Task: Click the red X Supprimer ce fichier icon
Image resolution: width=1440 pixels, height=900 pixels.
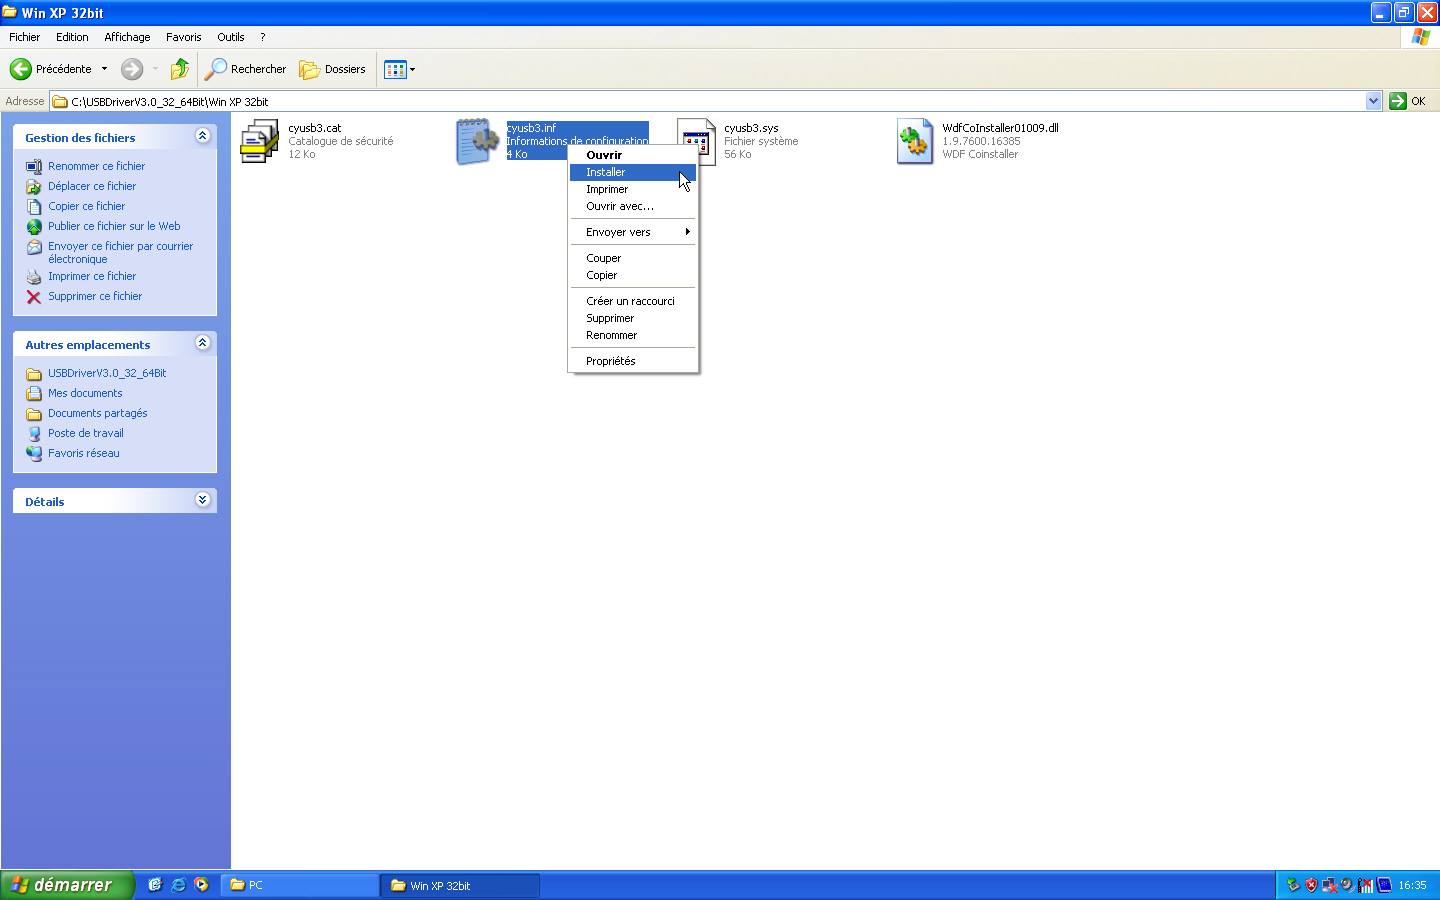Action: coord(34,296)
